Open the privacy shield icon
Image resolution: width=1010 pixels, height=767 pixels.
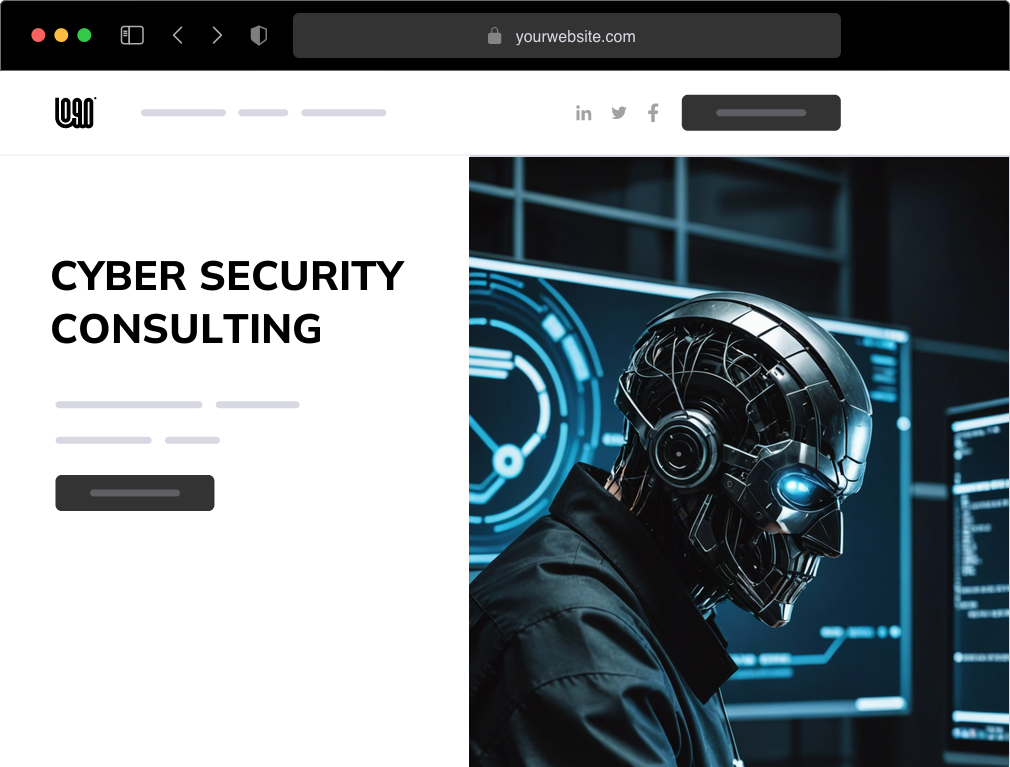(258, 35)
